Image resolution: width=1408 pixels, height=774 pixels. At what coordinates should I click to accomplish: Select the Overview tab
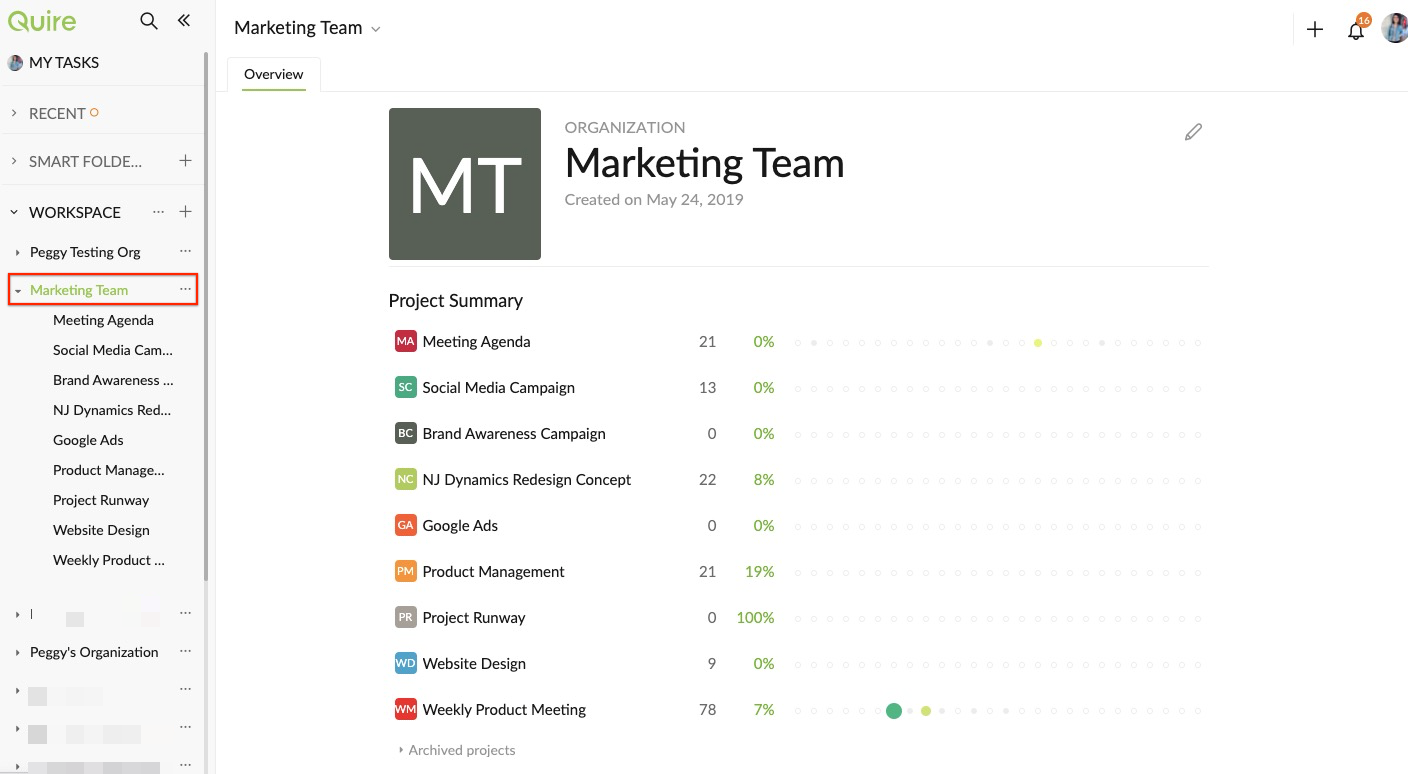click(273, 74)
